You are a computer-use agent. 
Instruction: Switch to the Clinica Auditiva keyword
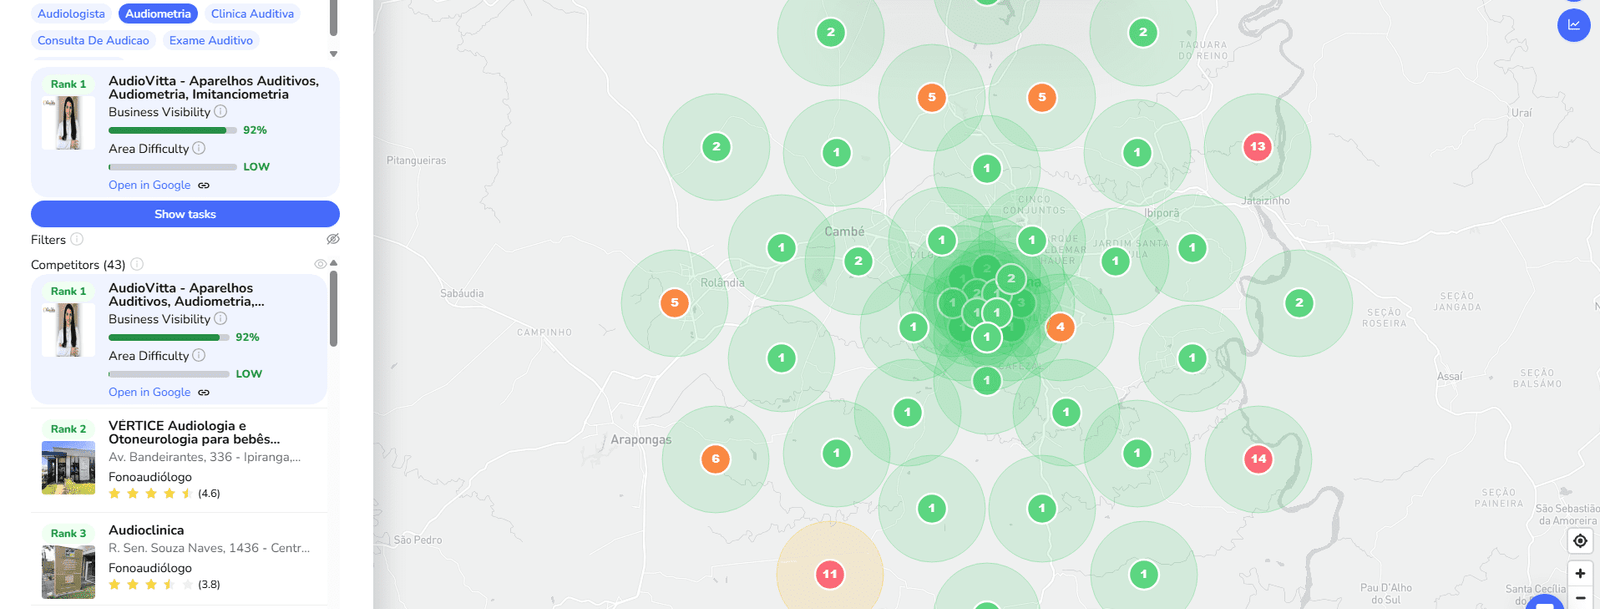tap(252, 14)
